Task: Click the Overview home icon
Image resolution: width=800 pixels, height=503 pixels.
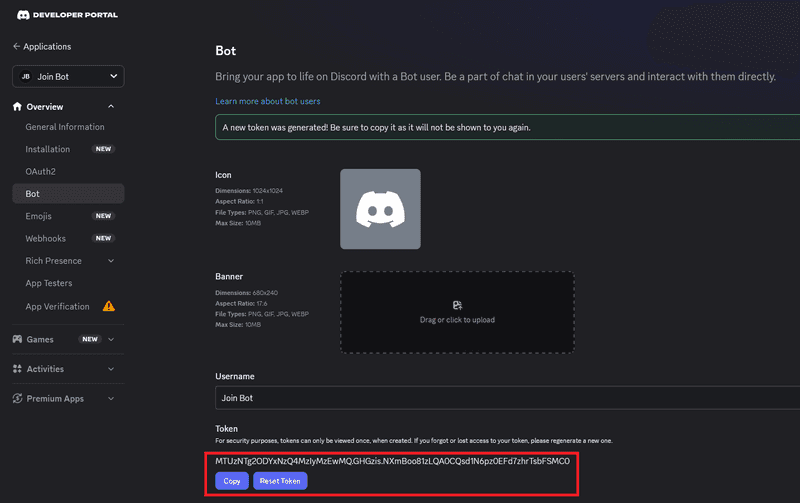Action: (17, 106)
